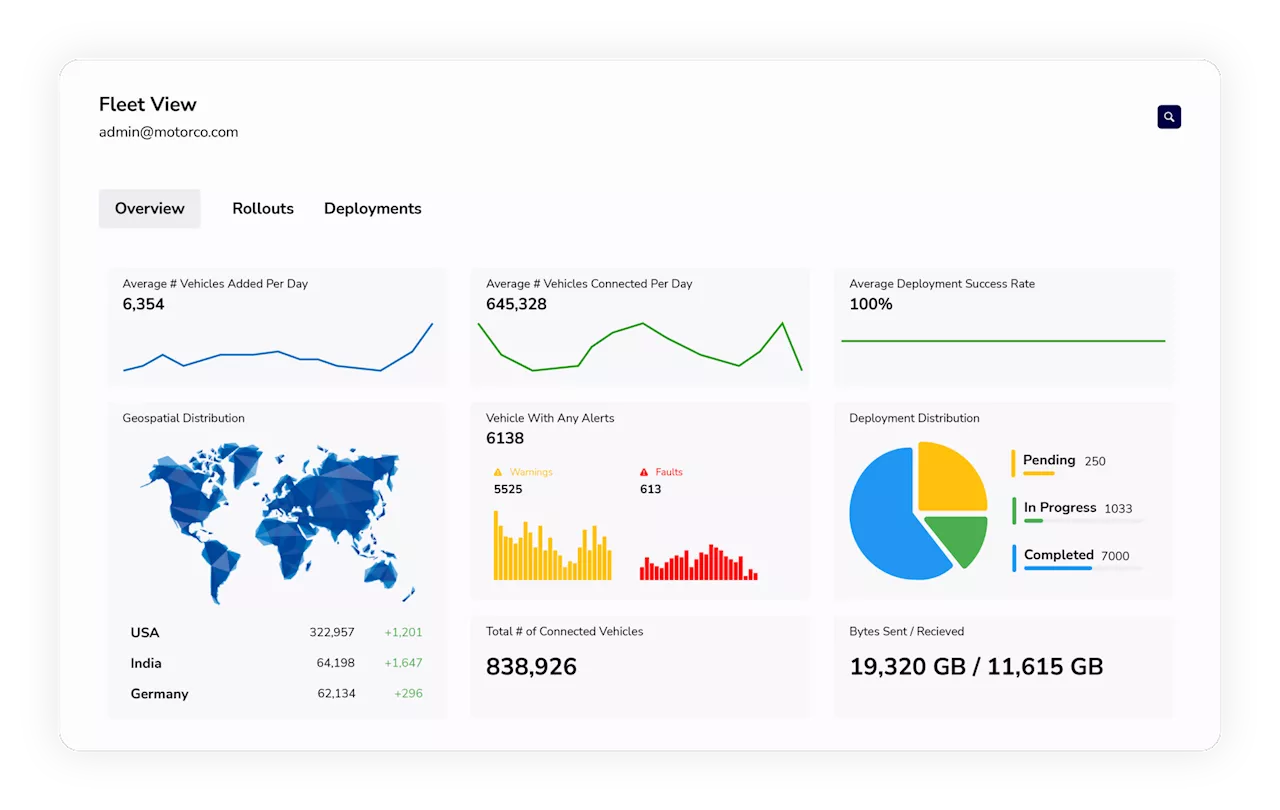Click the 645,328 connected value
This screenshot has width=1280, height=810.
516,304
